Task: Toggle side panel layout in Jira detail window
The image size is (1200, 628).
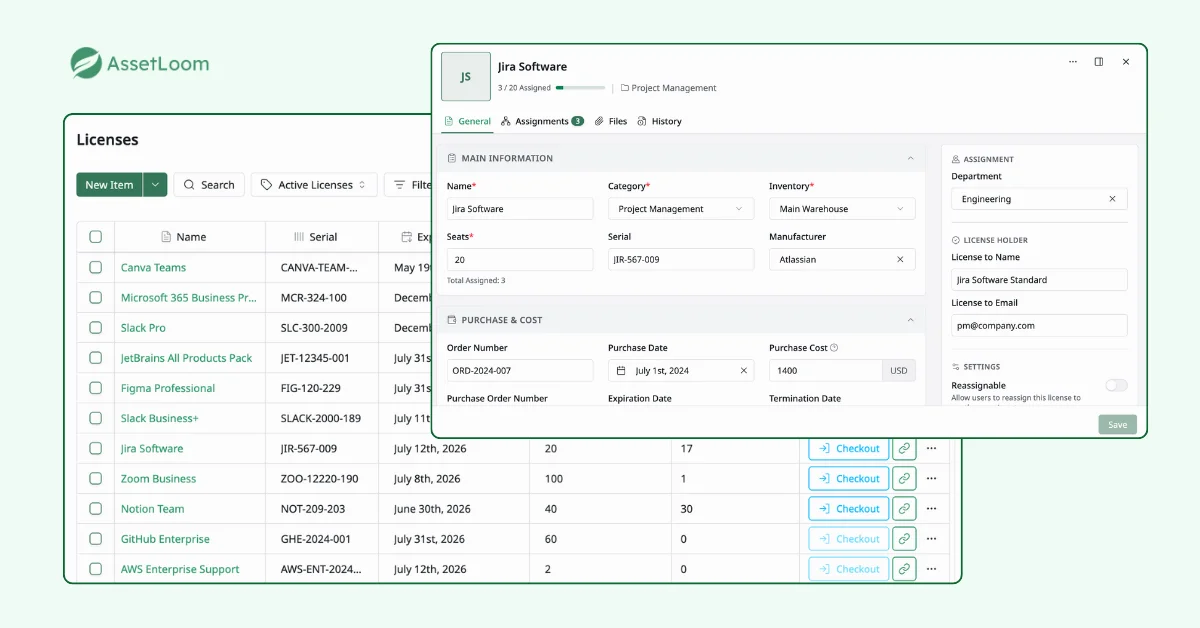Action: [x=1099, y=62]
